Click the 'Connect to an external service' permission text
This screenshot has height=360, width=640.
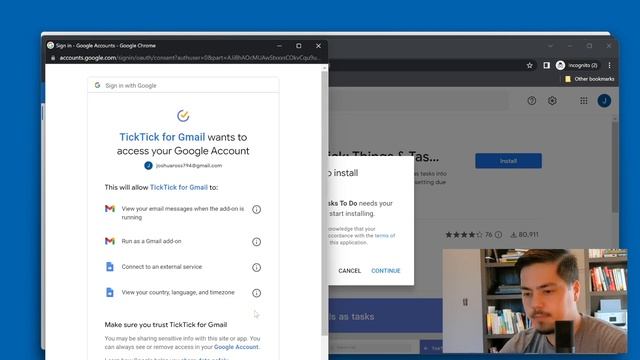(162, 267)
